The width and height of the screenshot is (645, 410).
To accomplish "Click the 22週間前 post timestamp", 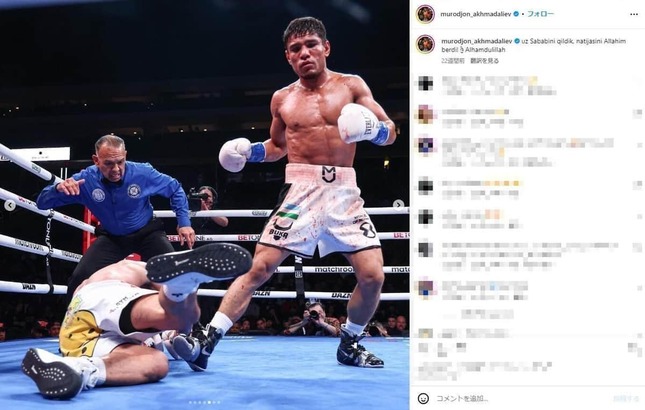I will [453, 61].
